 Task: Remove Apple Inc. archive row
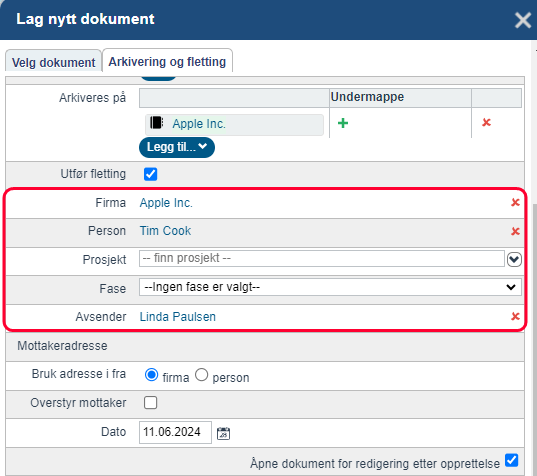[486, 122]
